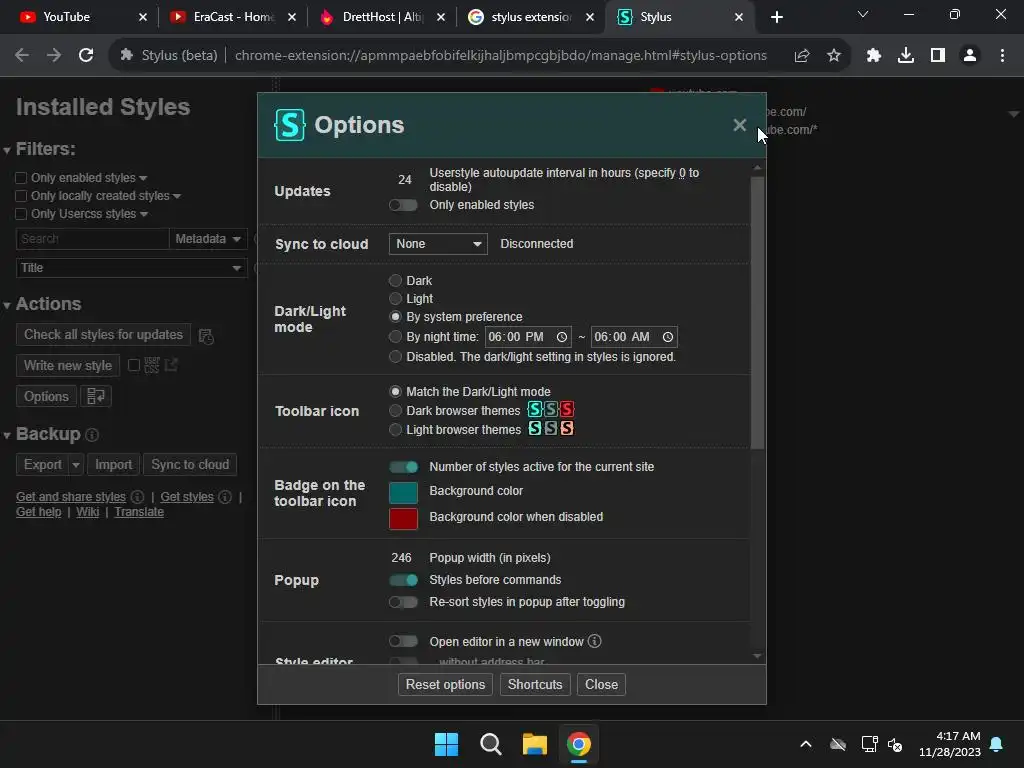Screen dimensions: 1024x768
Task: Click the update history icon beside Check all styles
Action: click(206, 336)
